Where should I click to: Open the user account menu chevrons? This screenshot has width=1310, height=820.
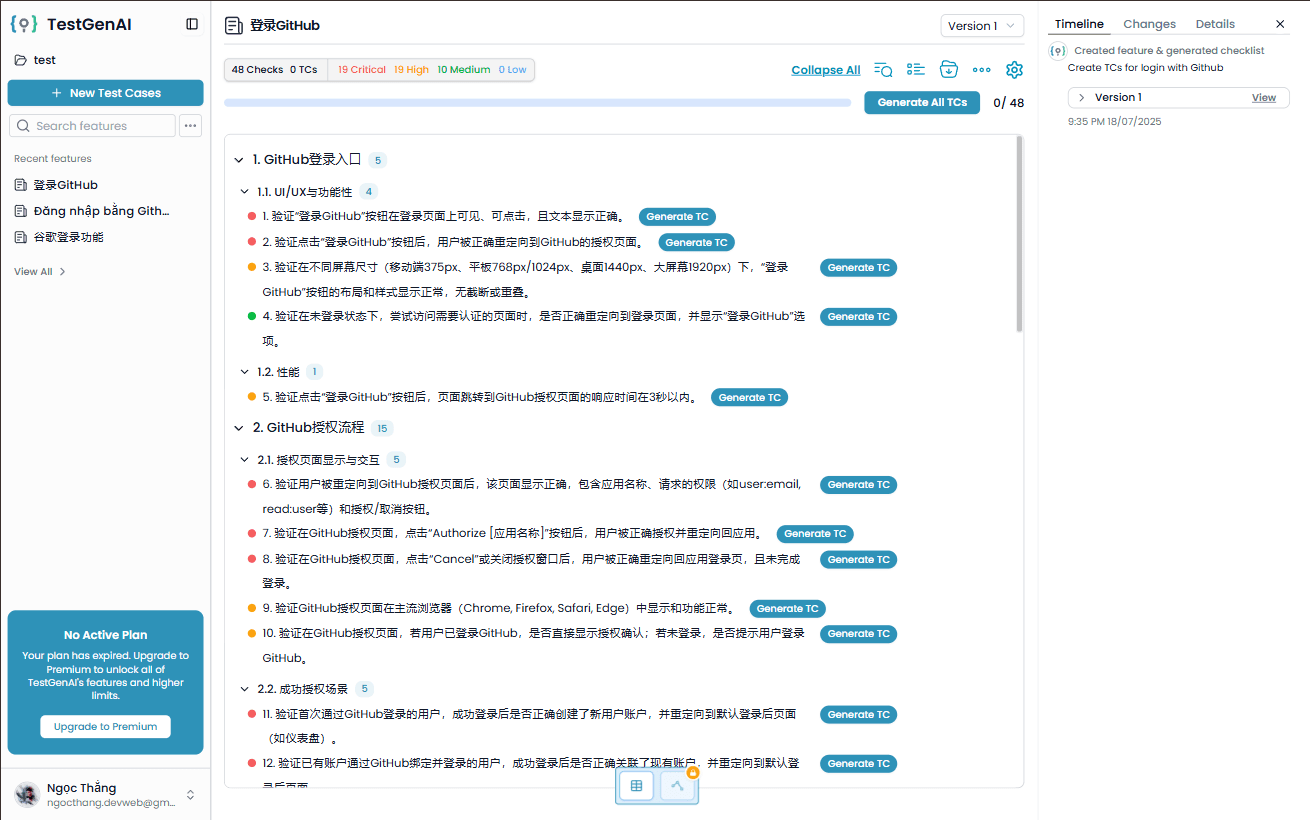pyautogui.click(x=190, y=795)
